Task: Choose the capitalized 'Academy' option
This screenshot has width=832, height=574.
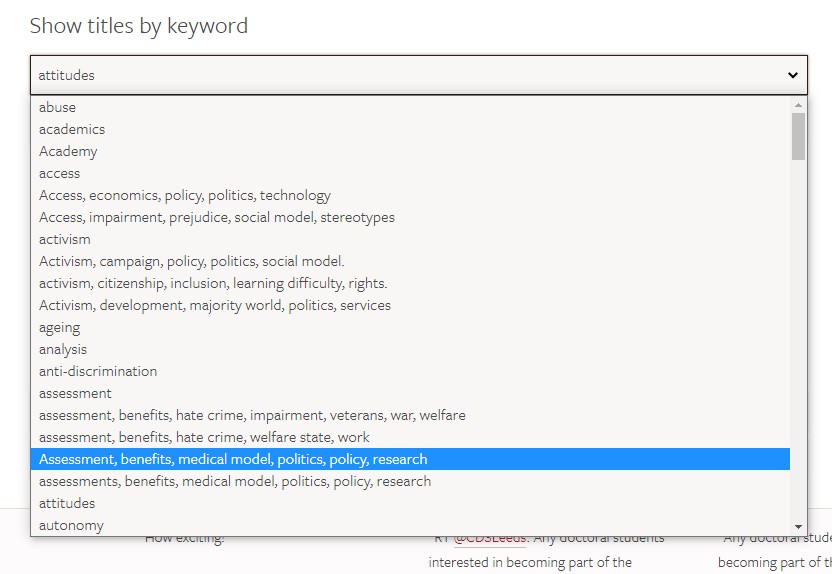Action: coord(68,151)
